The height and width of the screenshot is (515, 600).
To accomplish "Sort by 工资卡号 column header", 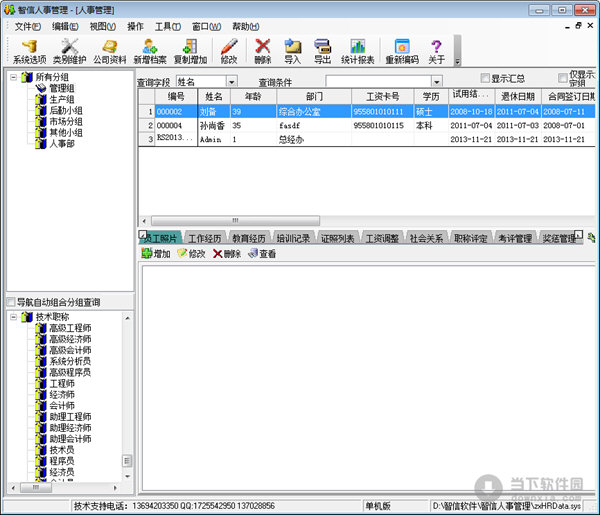I will coord(383,96).
